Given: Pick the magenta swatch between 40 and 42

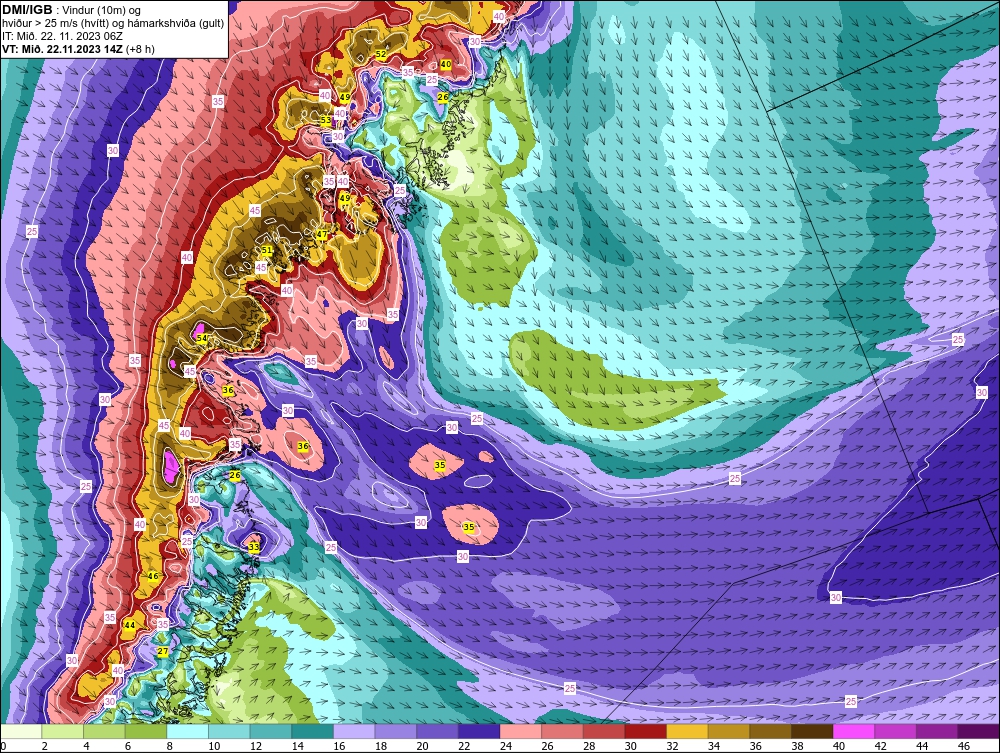Looking at the screenshot, I should pos(853,731).
